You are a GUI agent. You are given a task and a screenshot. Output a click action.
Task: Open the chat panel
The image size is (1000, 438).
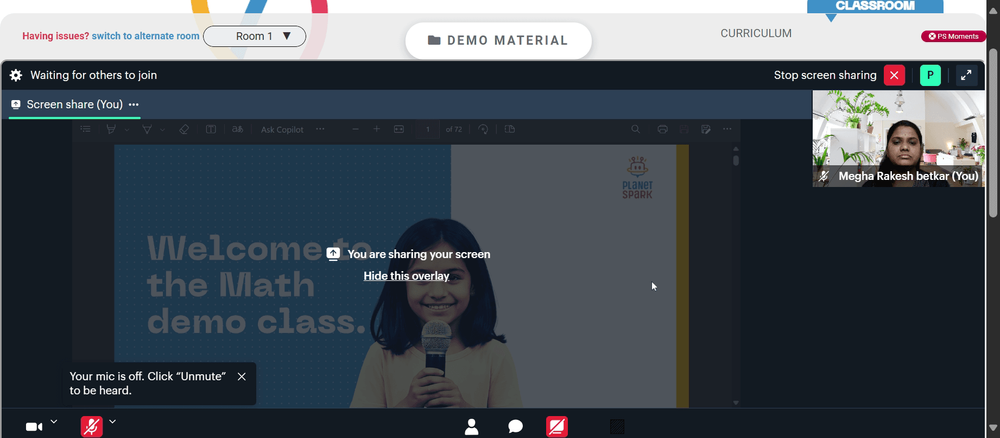tap(515, 427)
